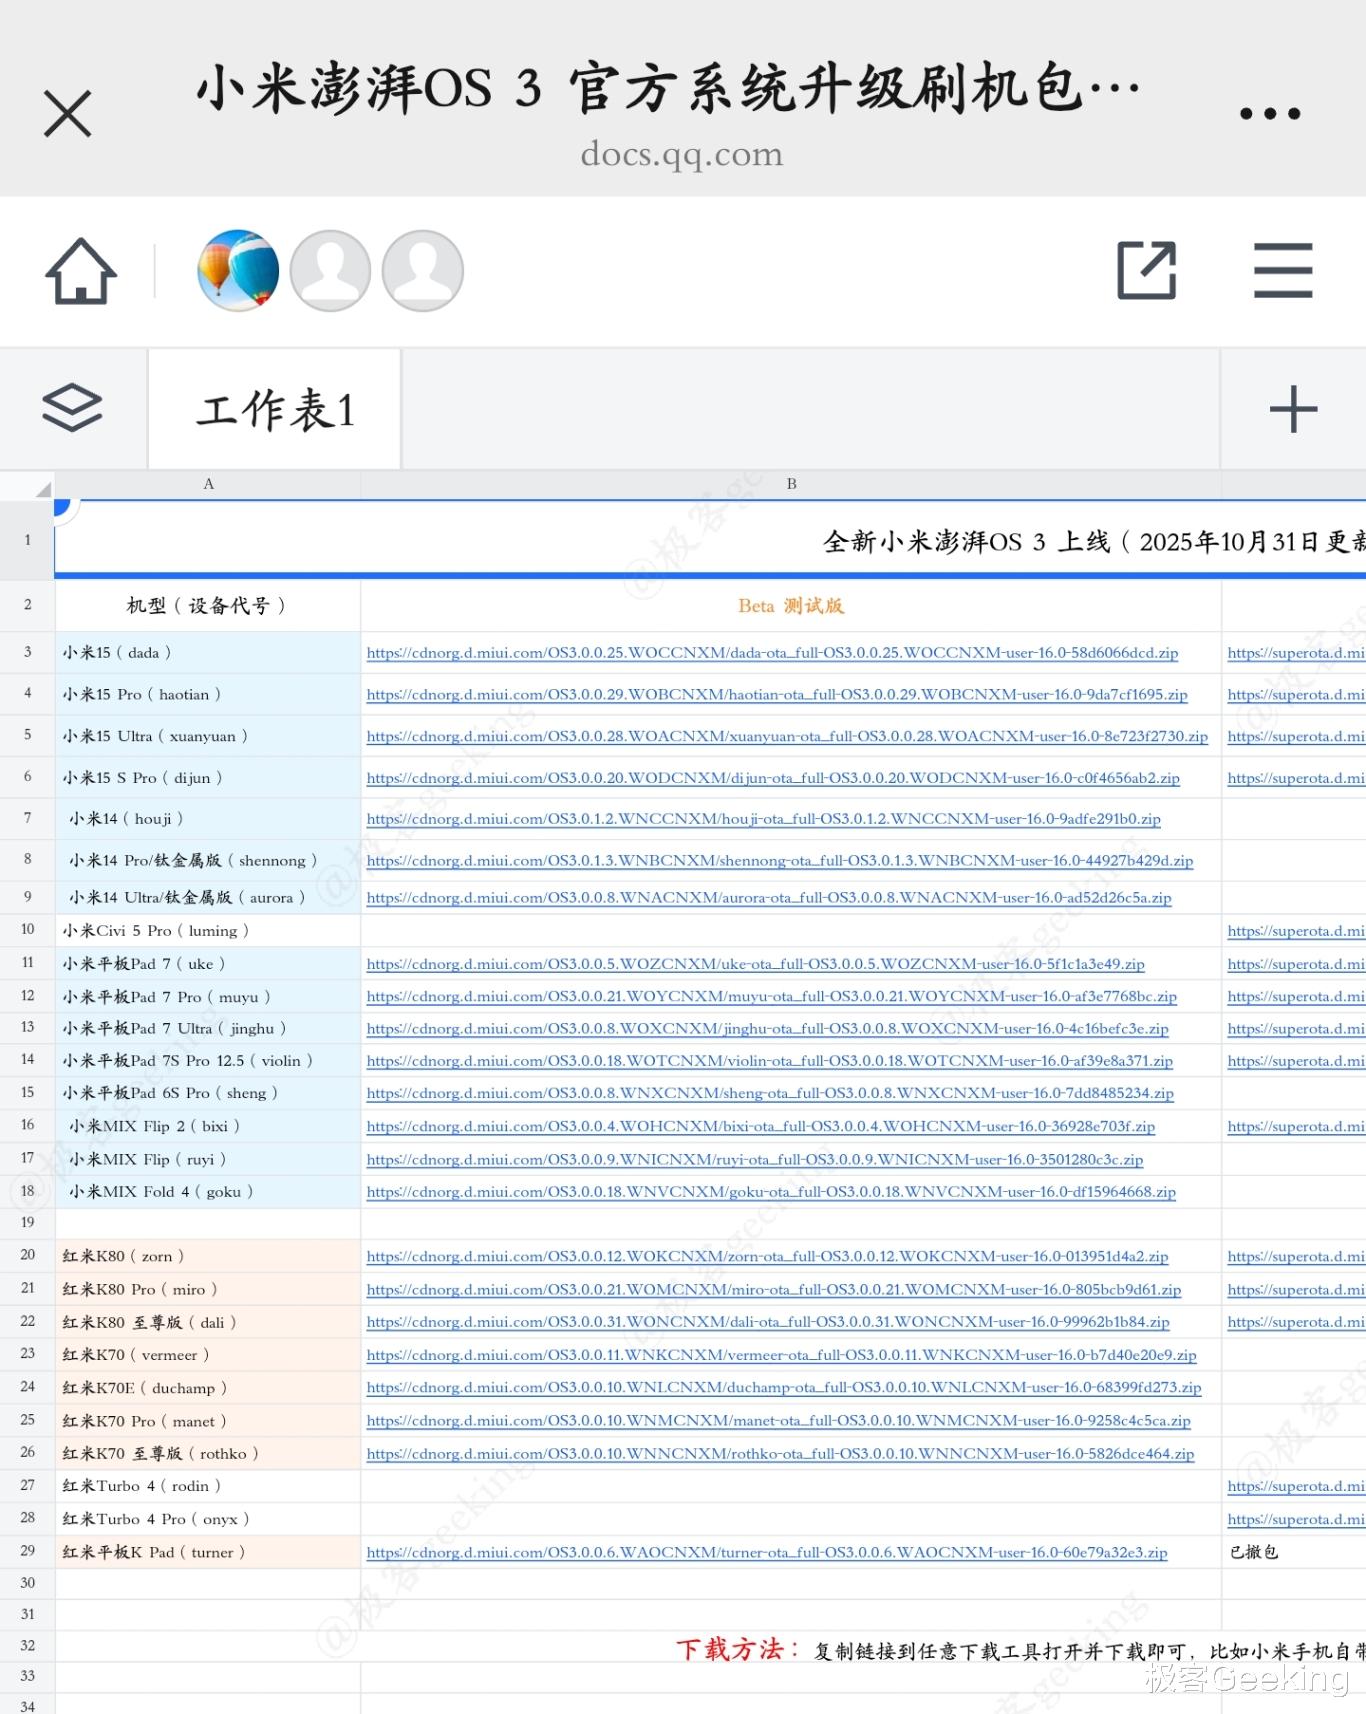Select the 红米Turbo 4（rodin）cell

tap(208, 1487)
